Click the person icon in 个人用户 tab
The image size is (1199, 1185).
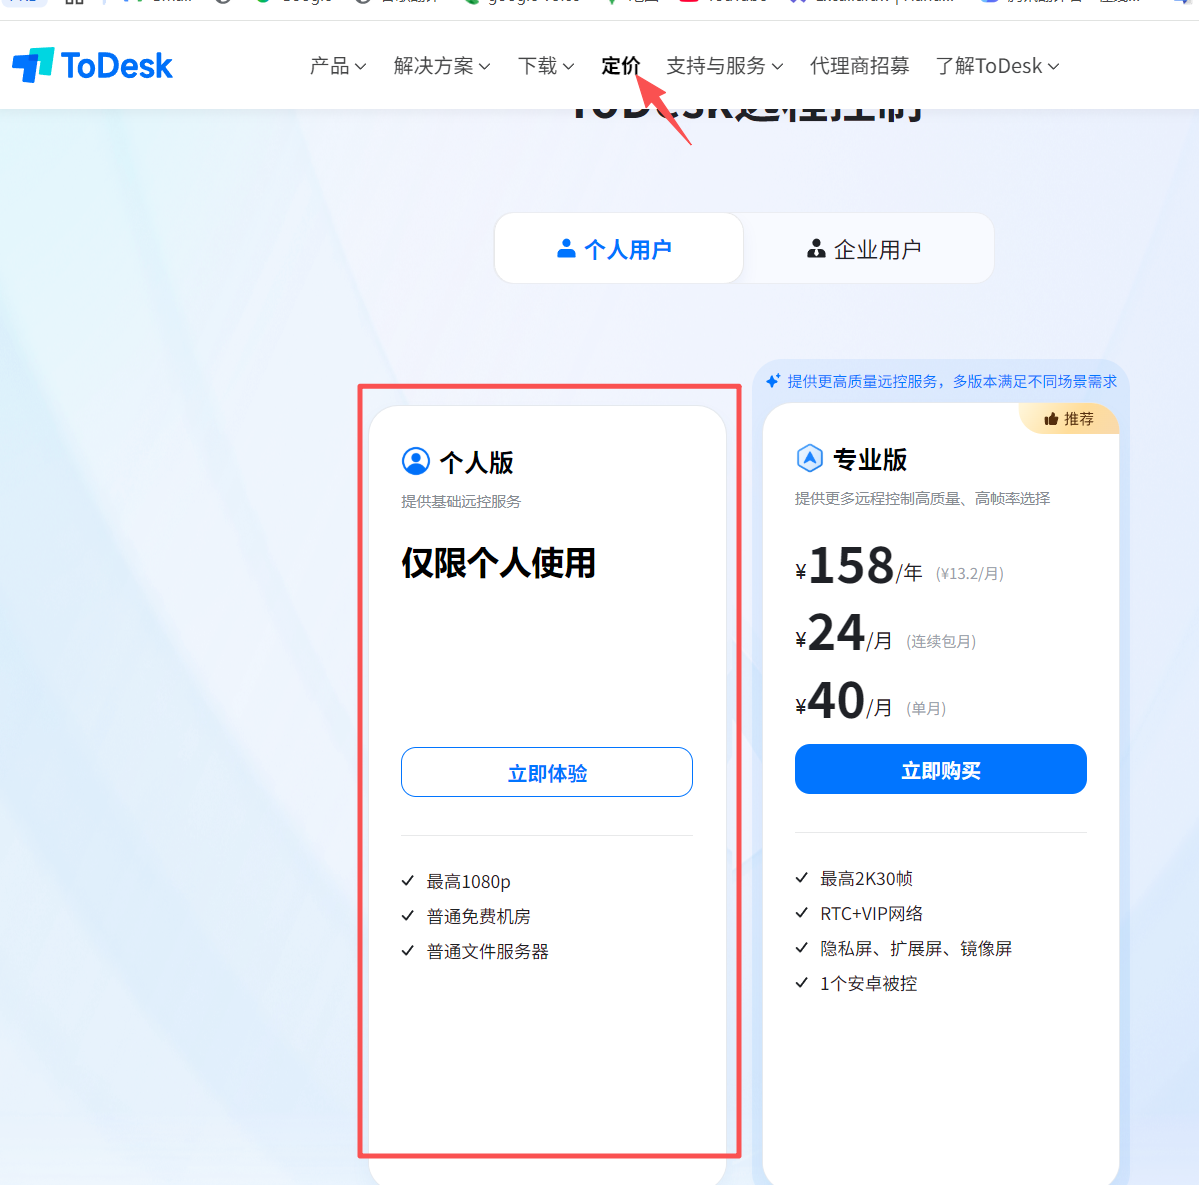tap(566, 248)
